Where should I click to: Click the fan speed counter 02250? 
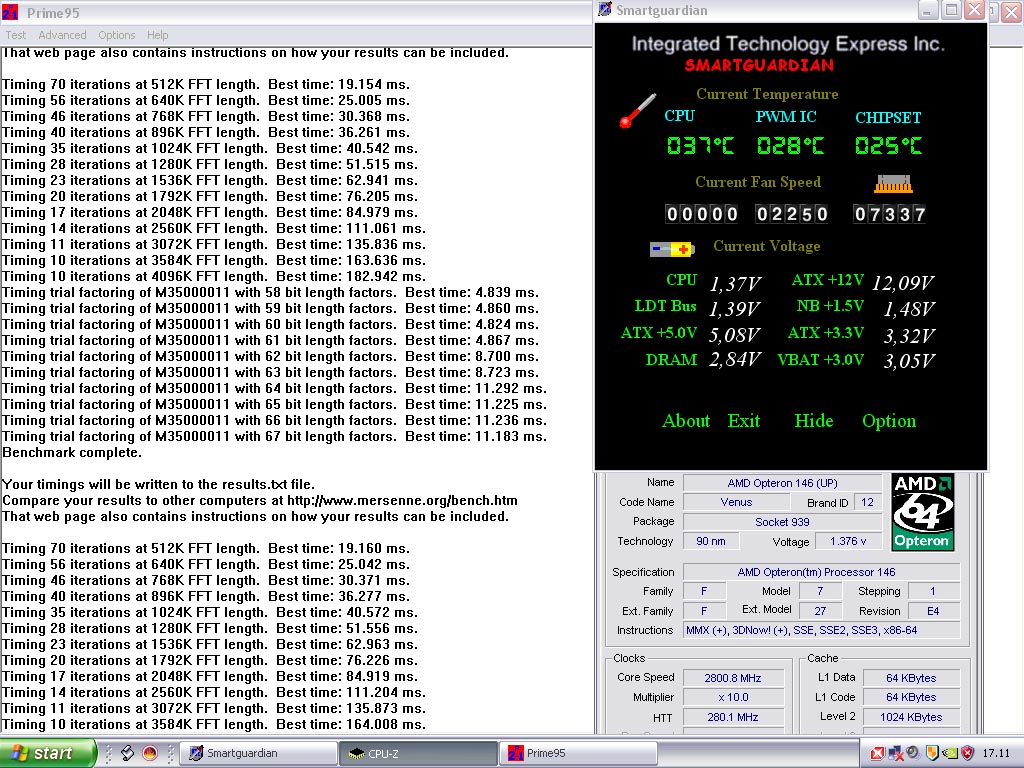point(792,214)
